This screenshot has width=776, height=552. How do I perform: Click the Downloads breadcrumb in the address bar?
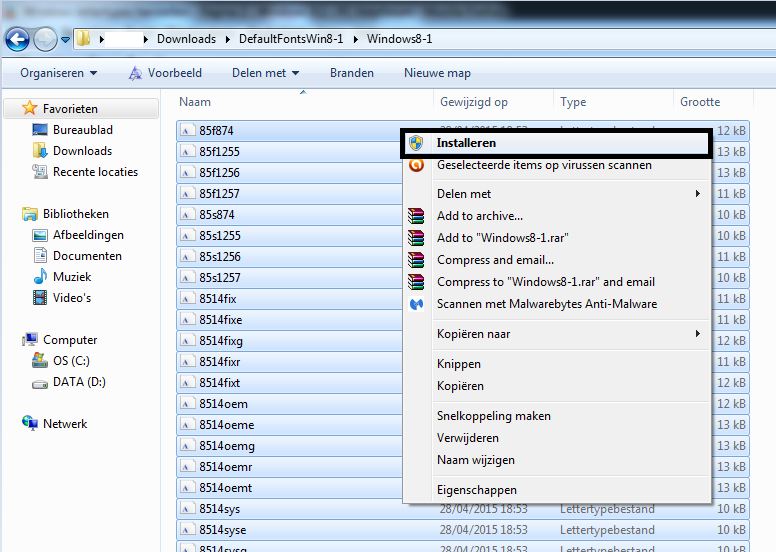point(186,39)
